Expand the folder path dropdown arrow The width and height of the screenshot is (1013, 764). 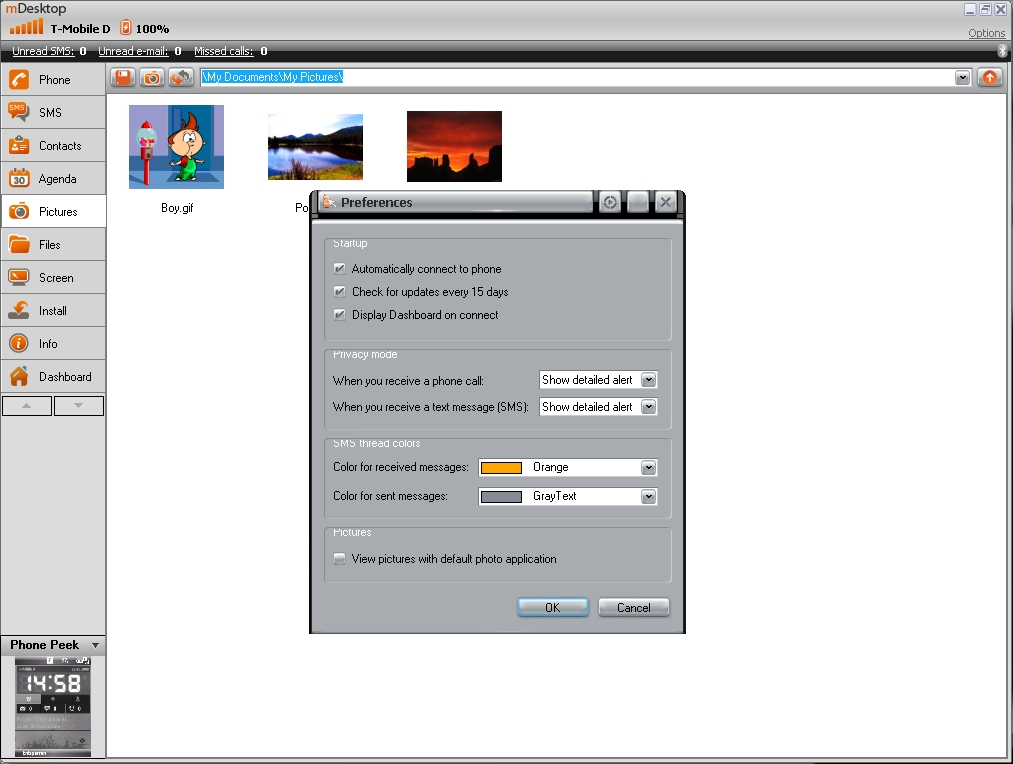pyautogui.click(x=963, y=77)
